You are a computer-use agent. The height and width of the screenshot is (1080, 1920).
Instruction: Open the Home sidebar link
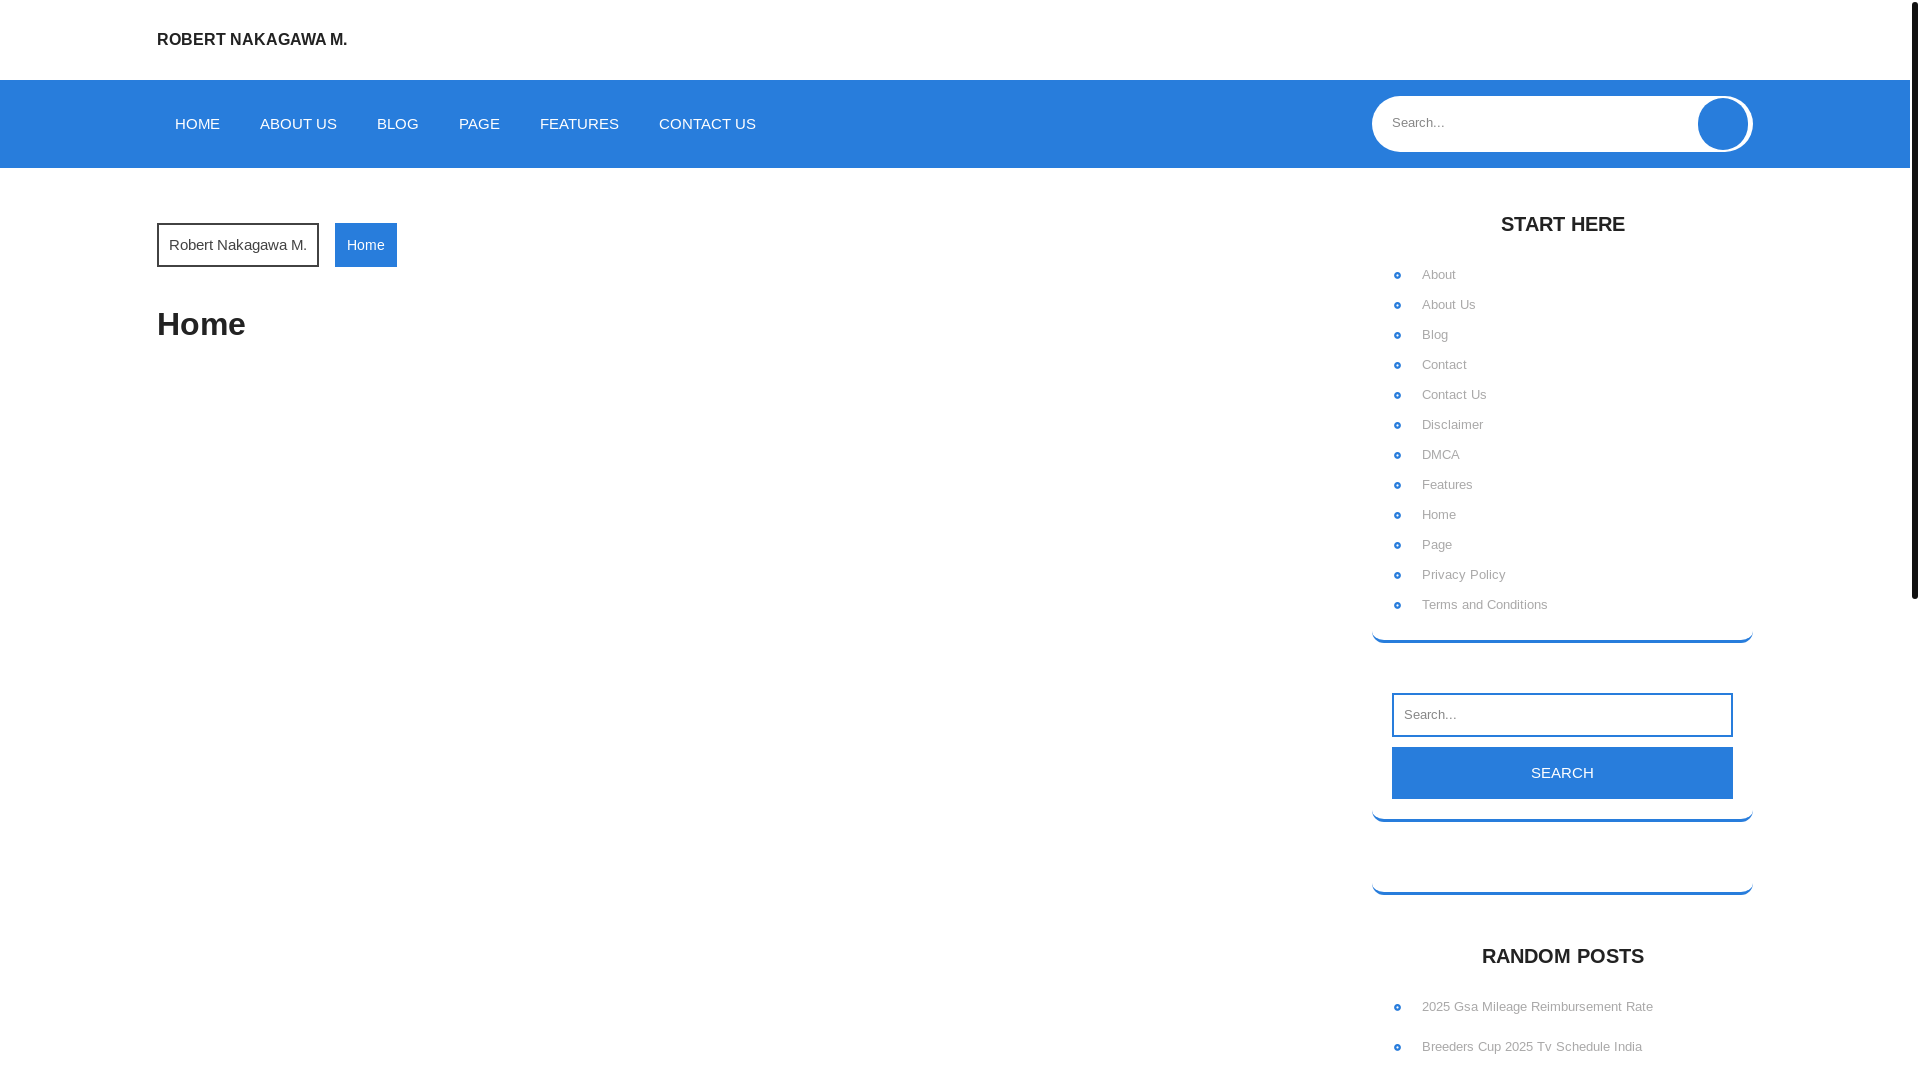click(1439, 515)
